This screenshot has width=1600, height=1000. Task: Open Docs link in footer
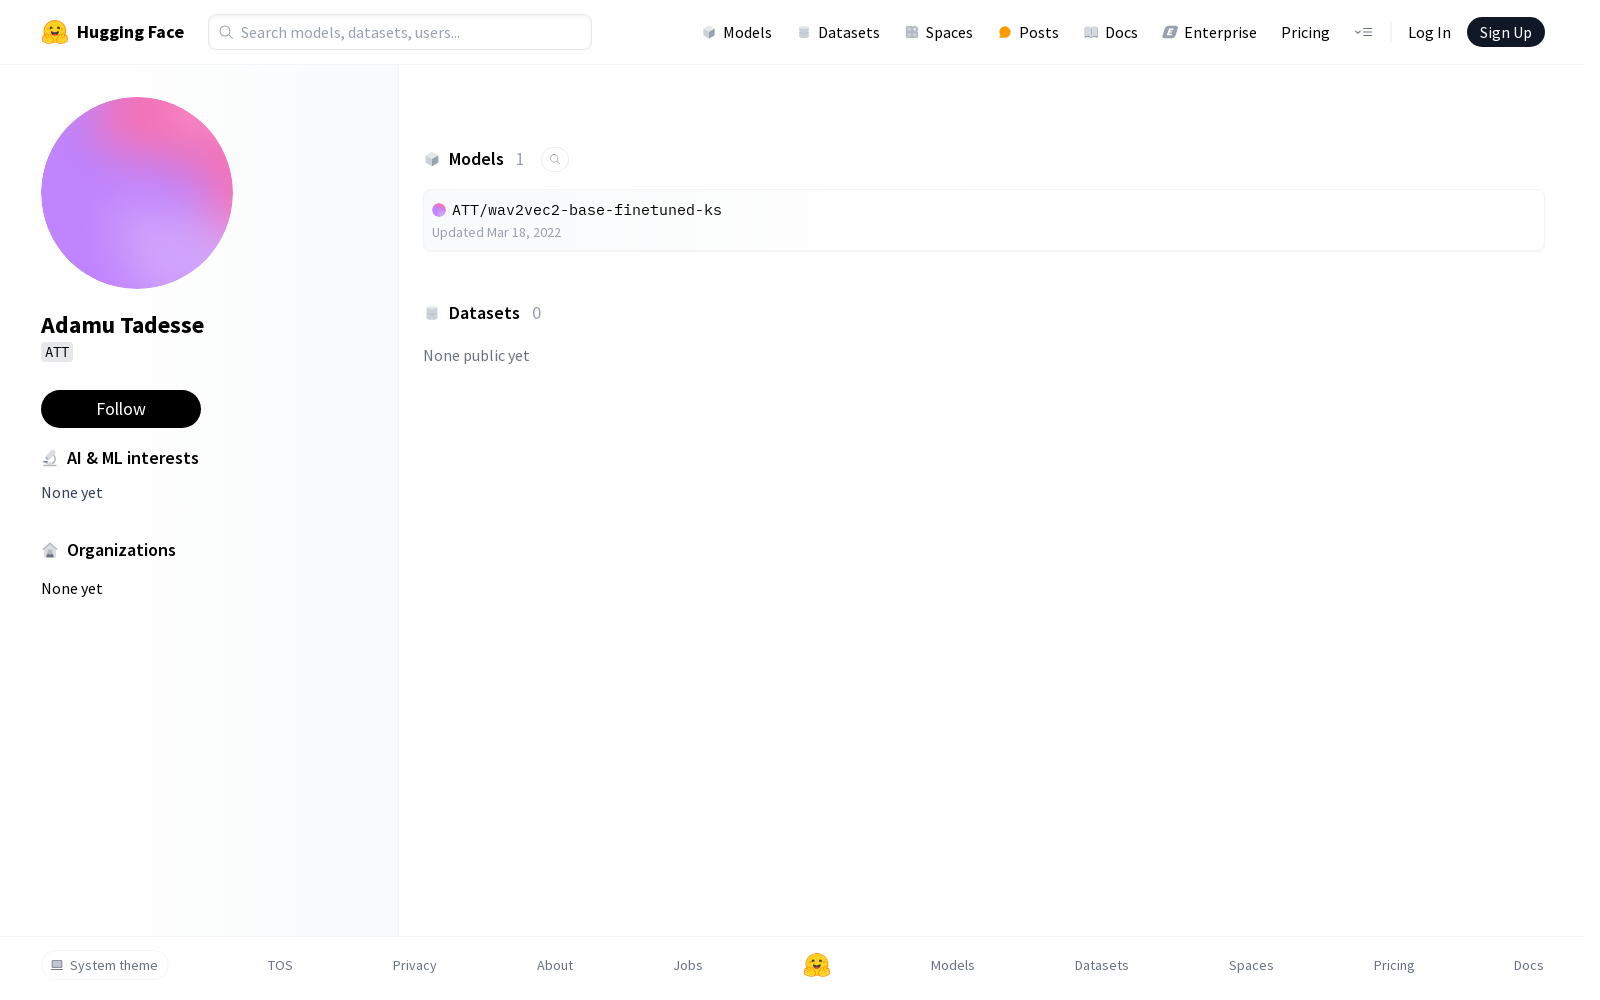pos(1529,965)
